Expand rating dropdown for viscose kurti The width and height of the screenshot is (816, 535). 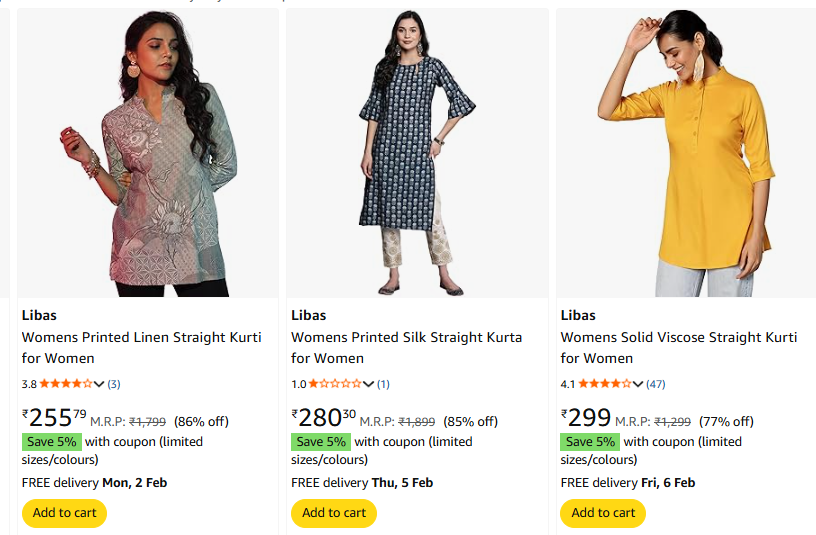[637, 384]
